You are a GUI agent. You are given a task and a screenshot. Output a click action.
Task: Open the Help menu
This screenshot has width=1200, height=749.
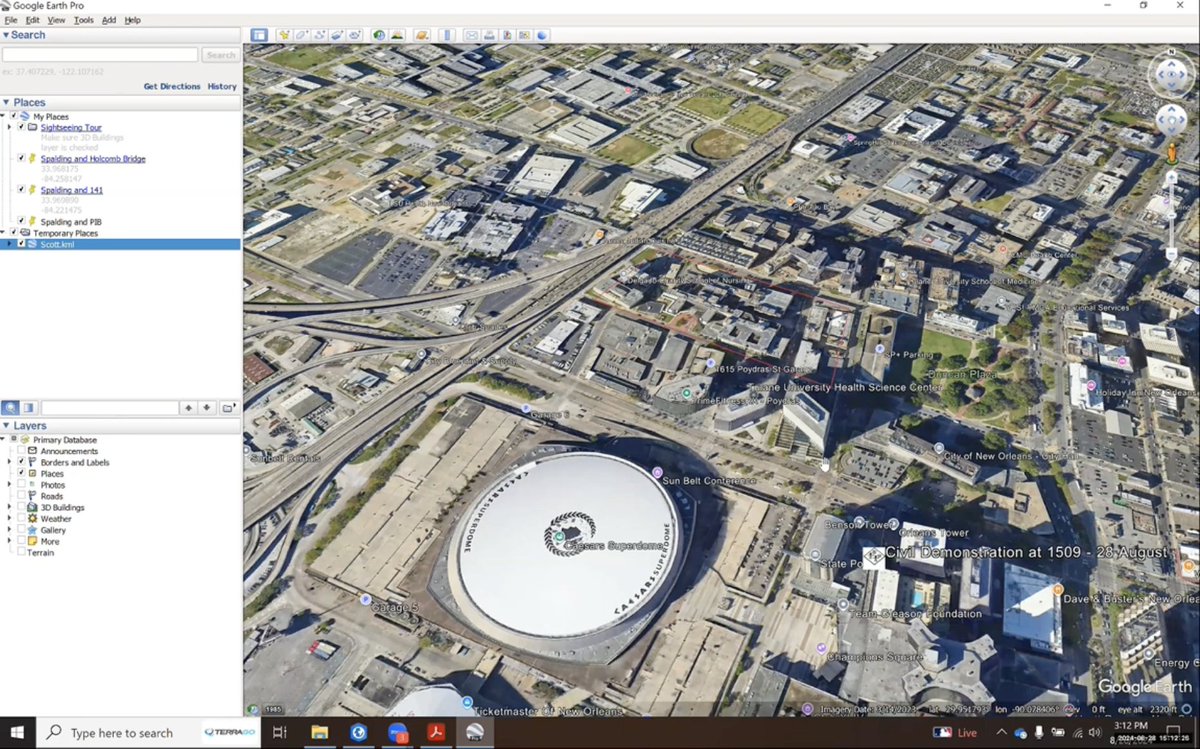pyautogui.click(x=133, y=20)
